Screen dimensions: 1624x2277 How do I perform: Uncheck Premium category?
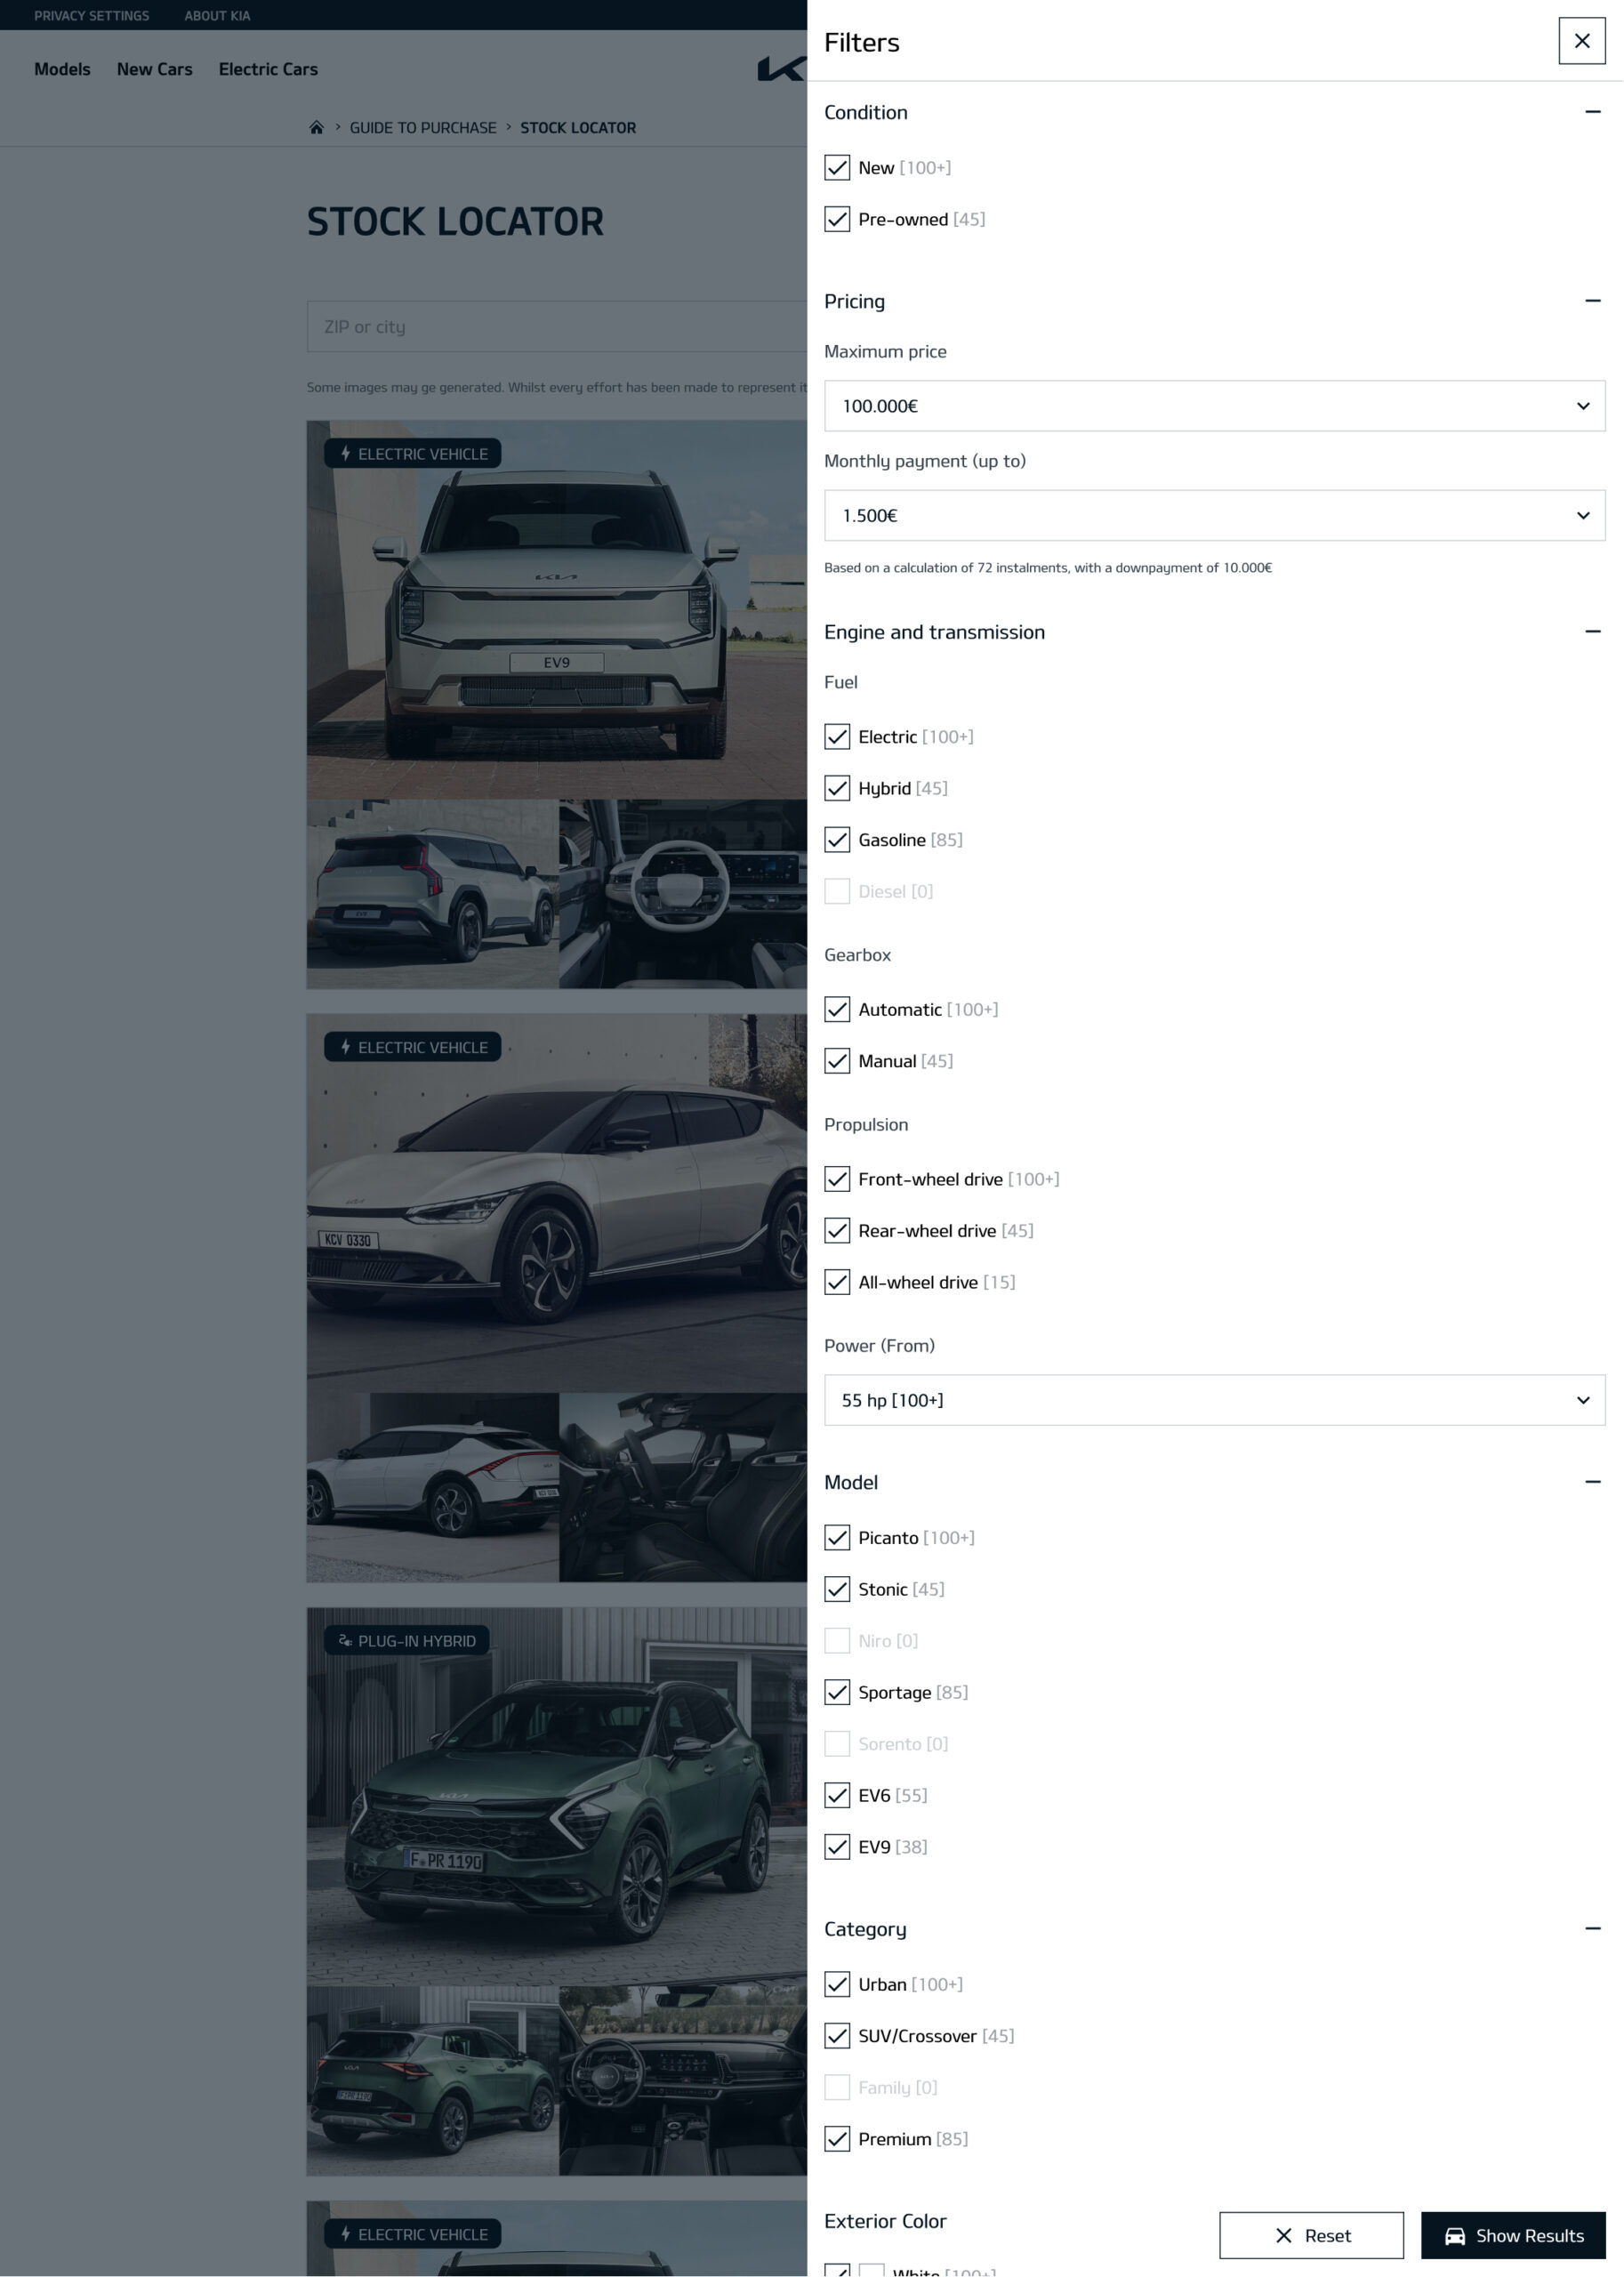[x=837, y=2139]
